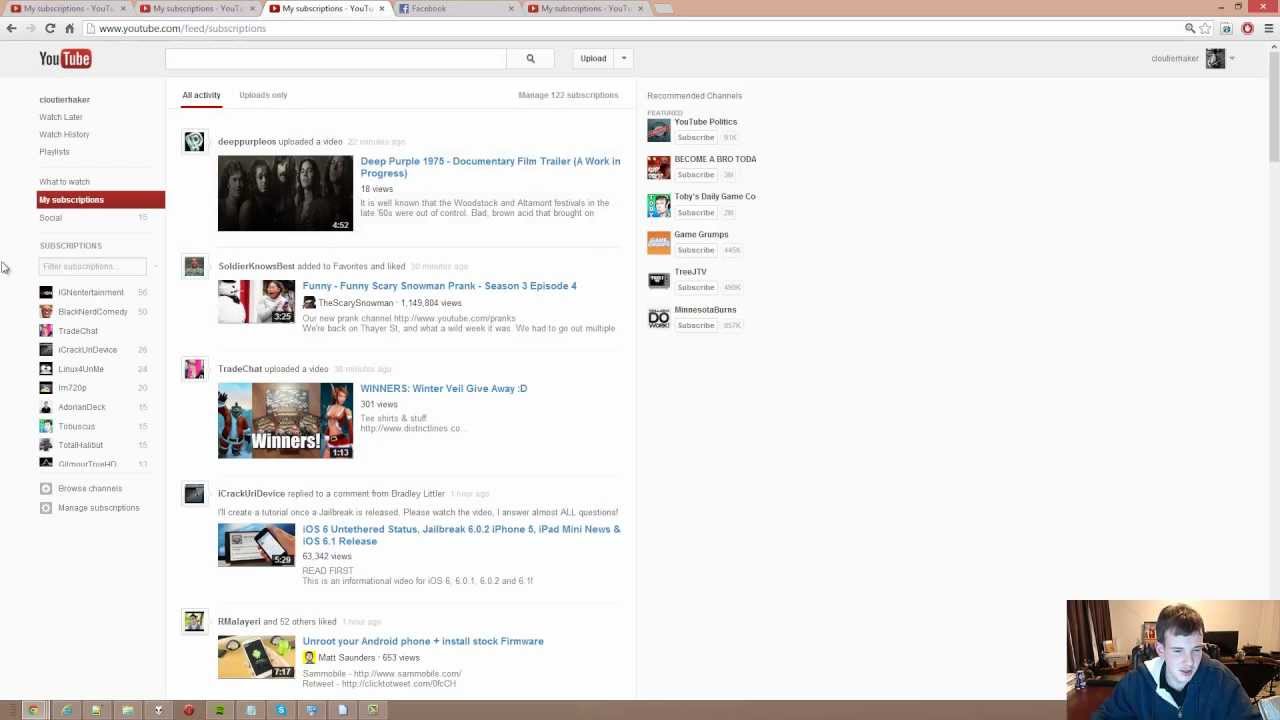Open Playlists in sidebar

tap(54, 152)
